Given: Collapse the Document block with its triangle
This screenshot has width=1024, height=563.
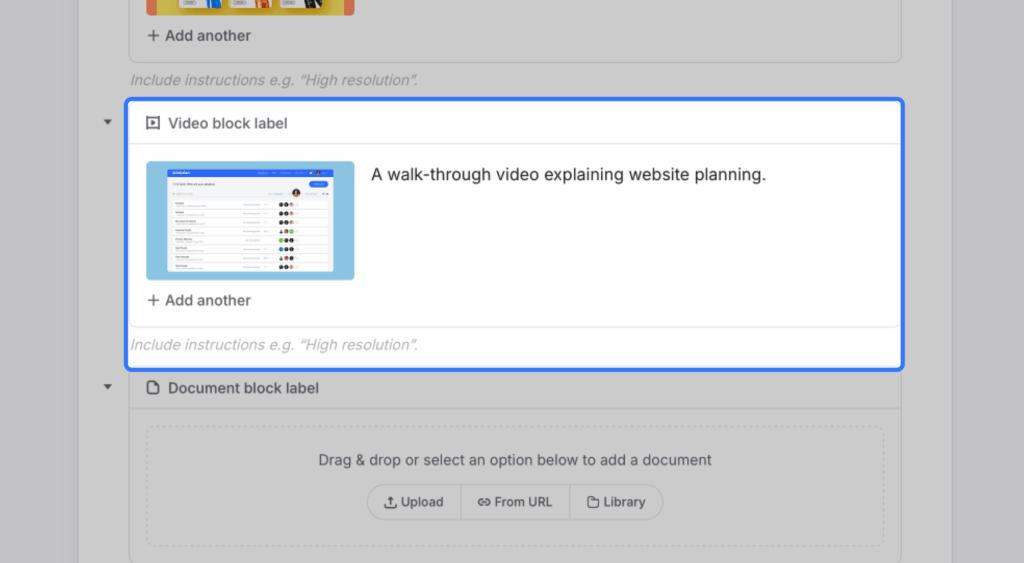Looking at the screenshot, I should coord(108,387).
